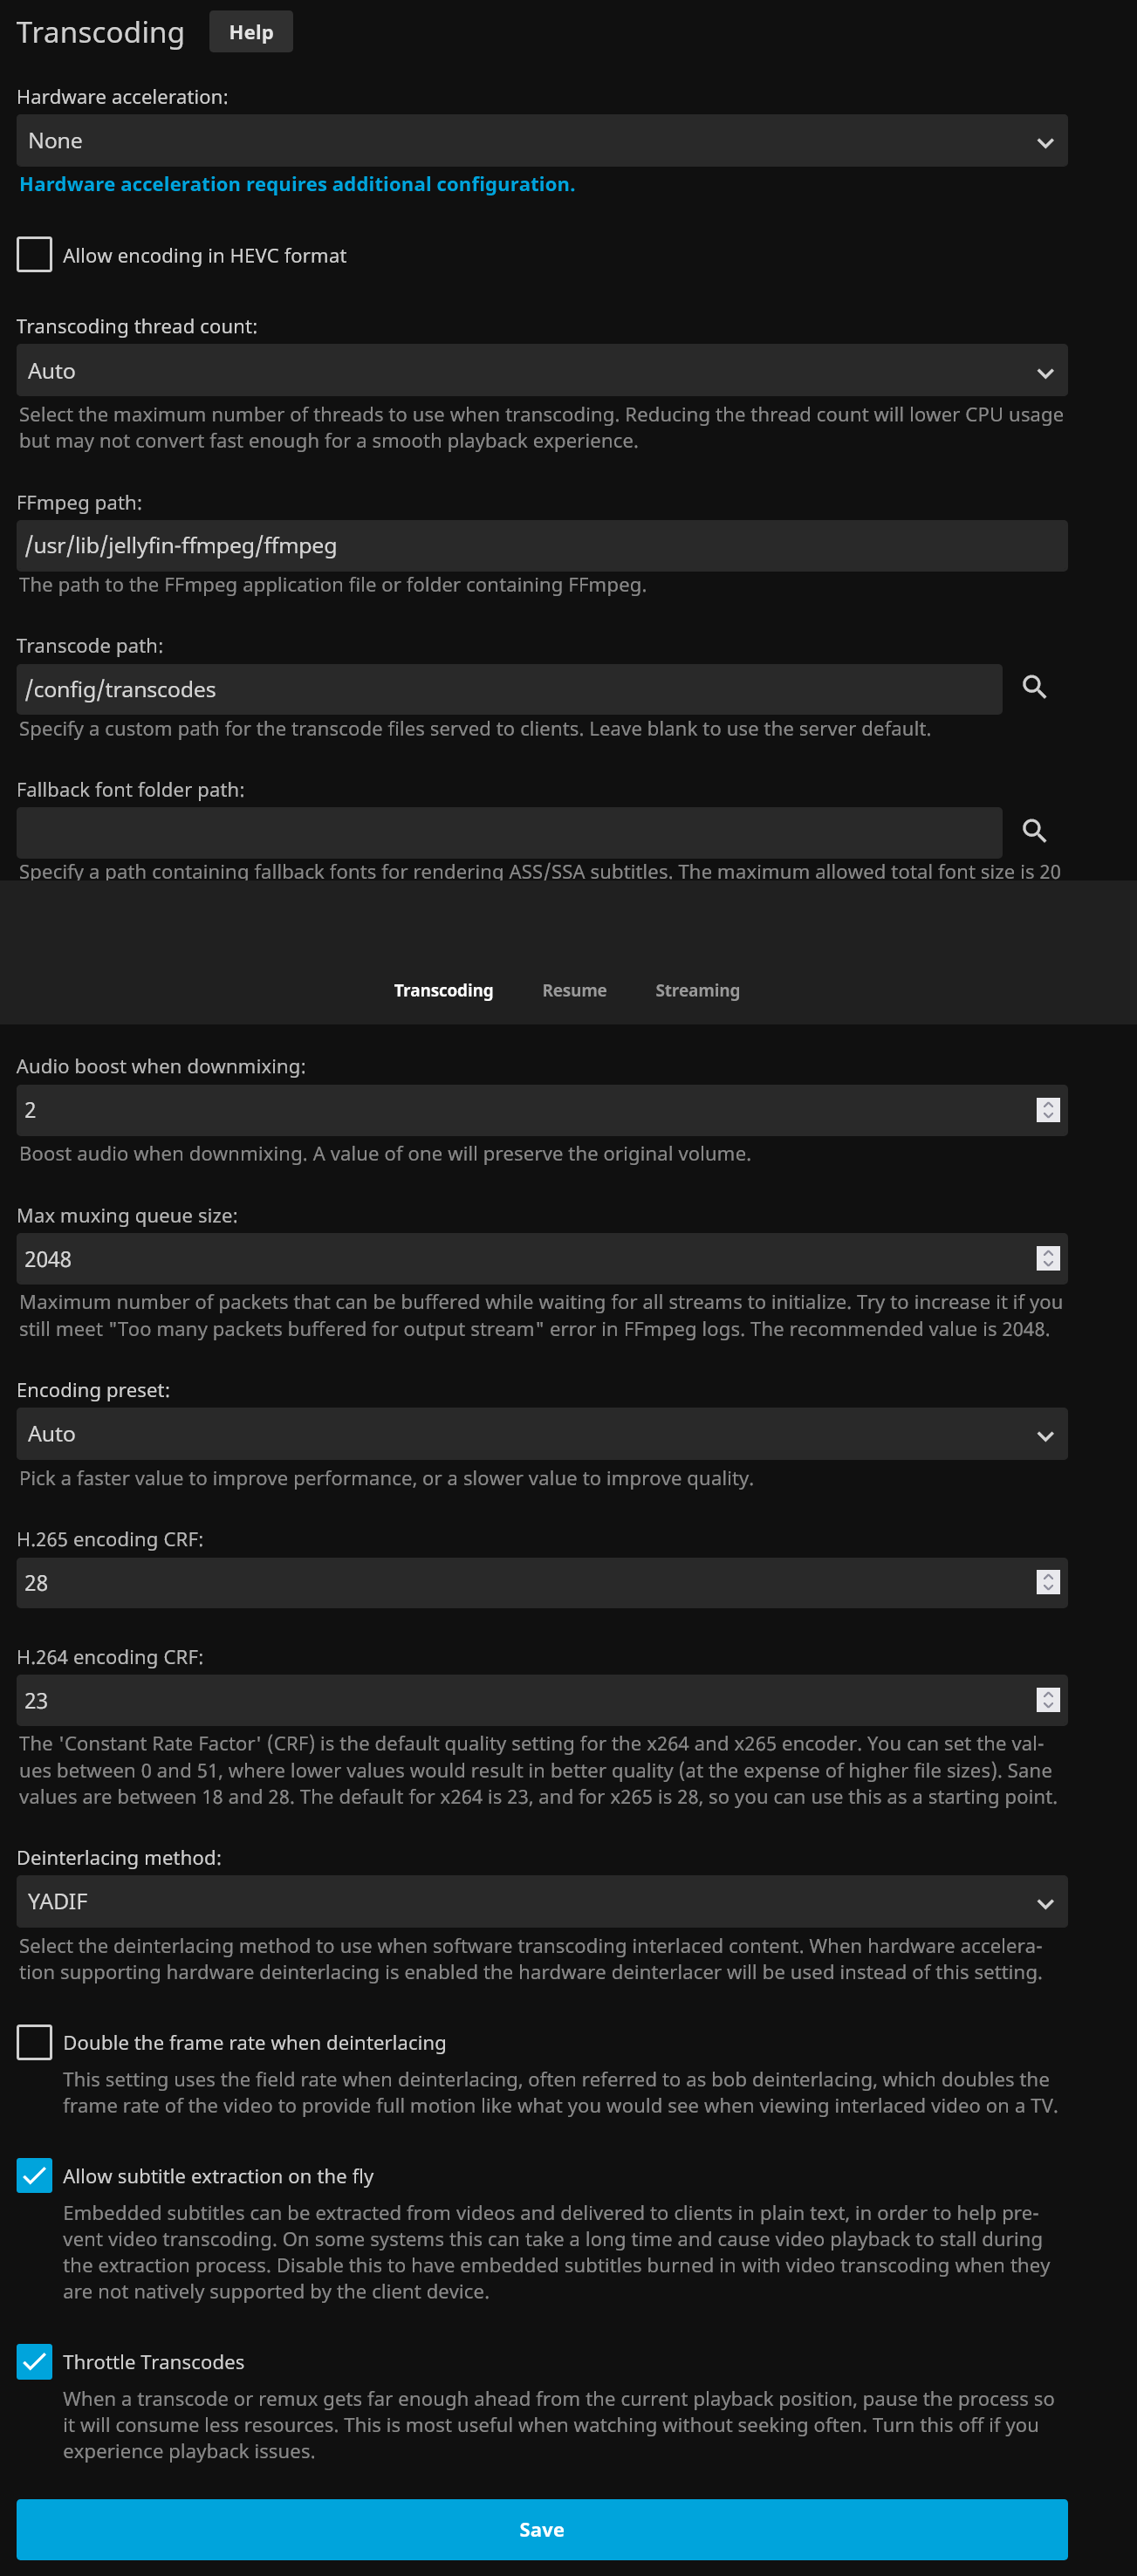
Task: Open hardware acceleration additional configuration link
Action: (297, 184)
